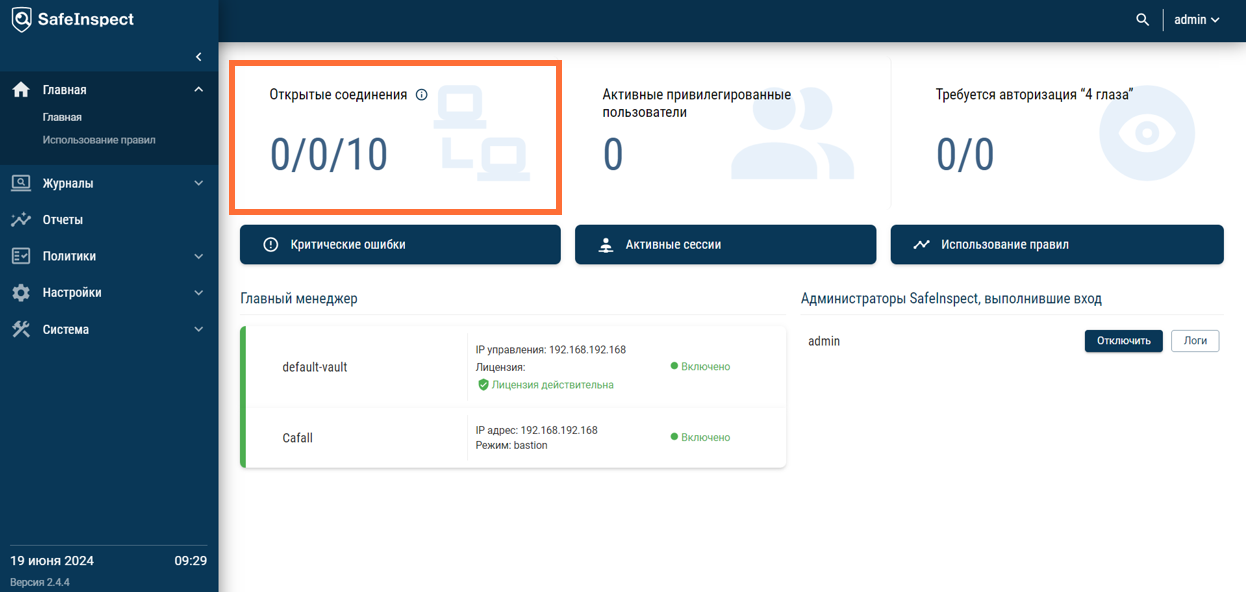This screenshot has width=1246, height=592.
Task: Collapse the Главная section chevron
Action: [198, 90]
